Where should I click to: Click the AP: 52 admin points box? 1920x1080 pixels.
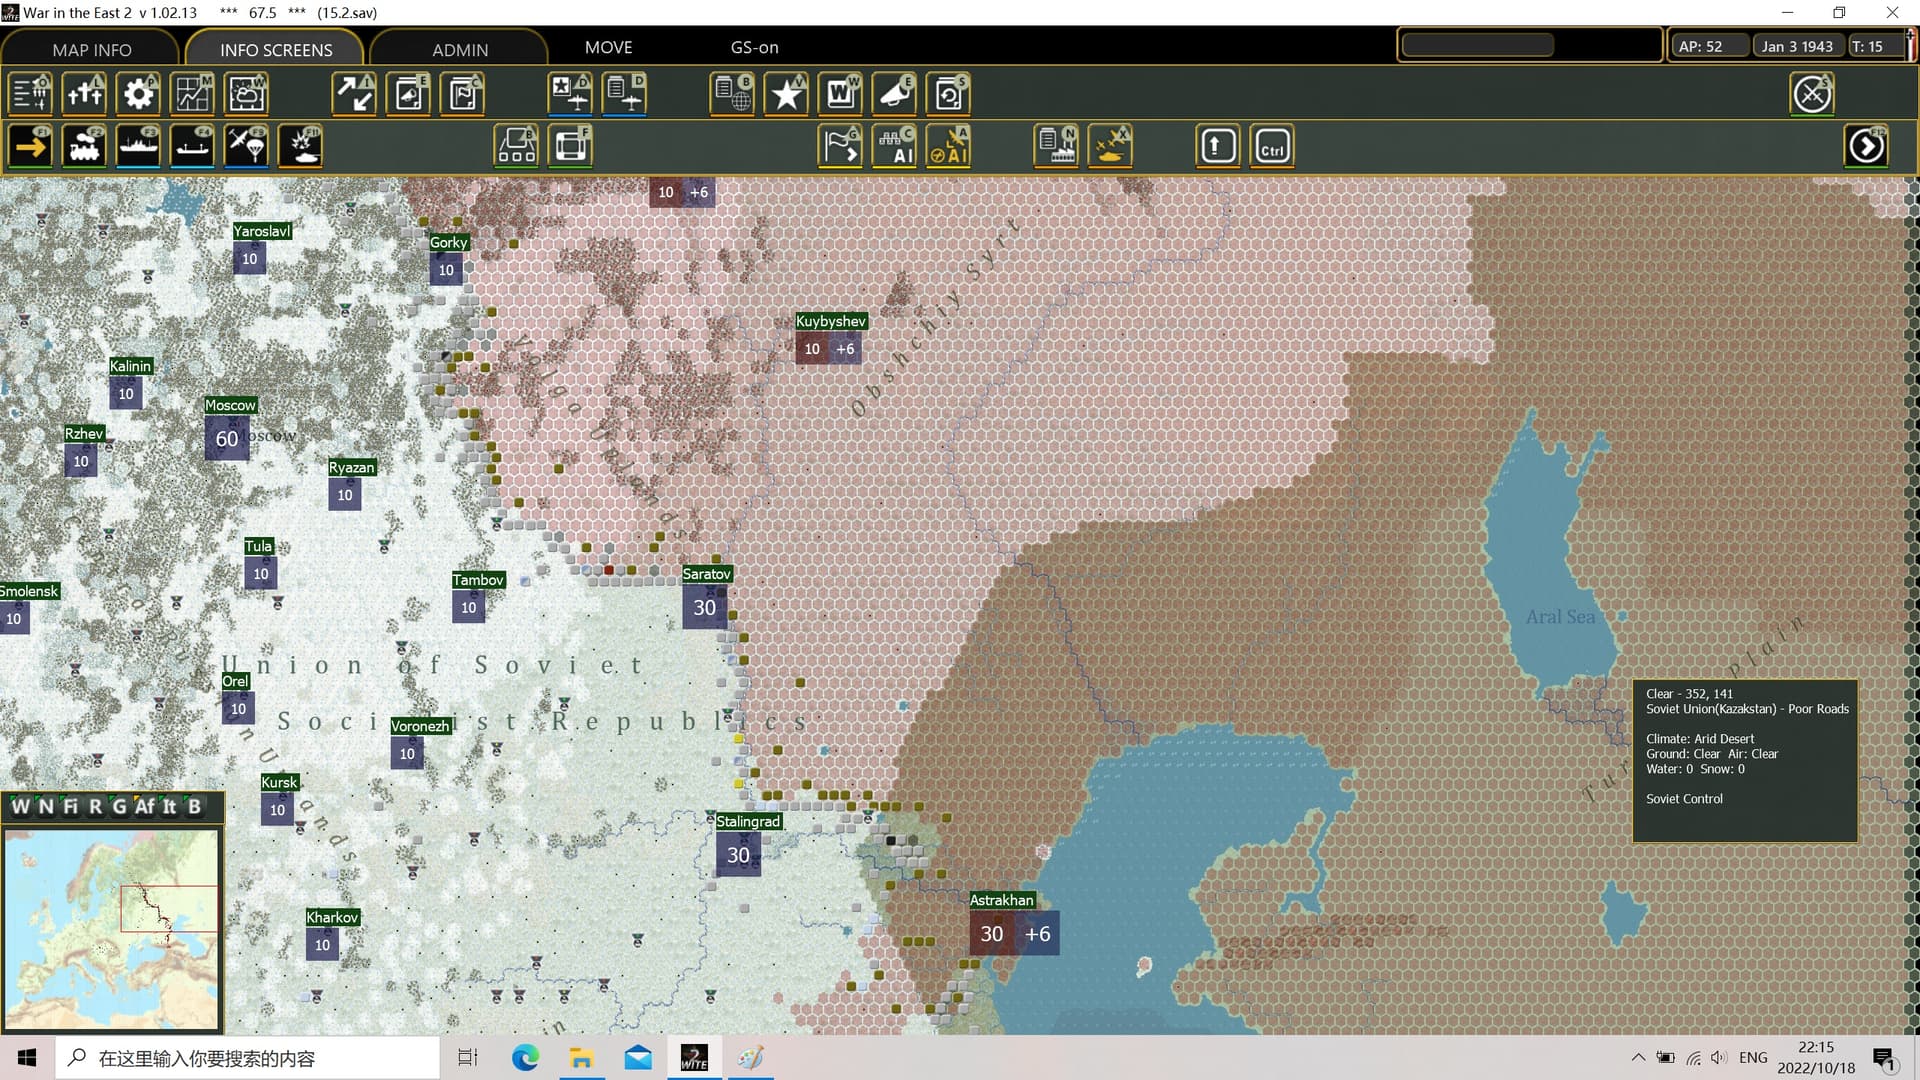click(1709, 46)
